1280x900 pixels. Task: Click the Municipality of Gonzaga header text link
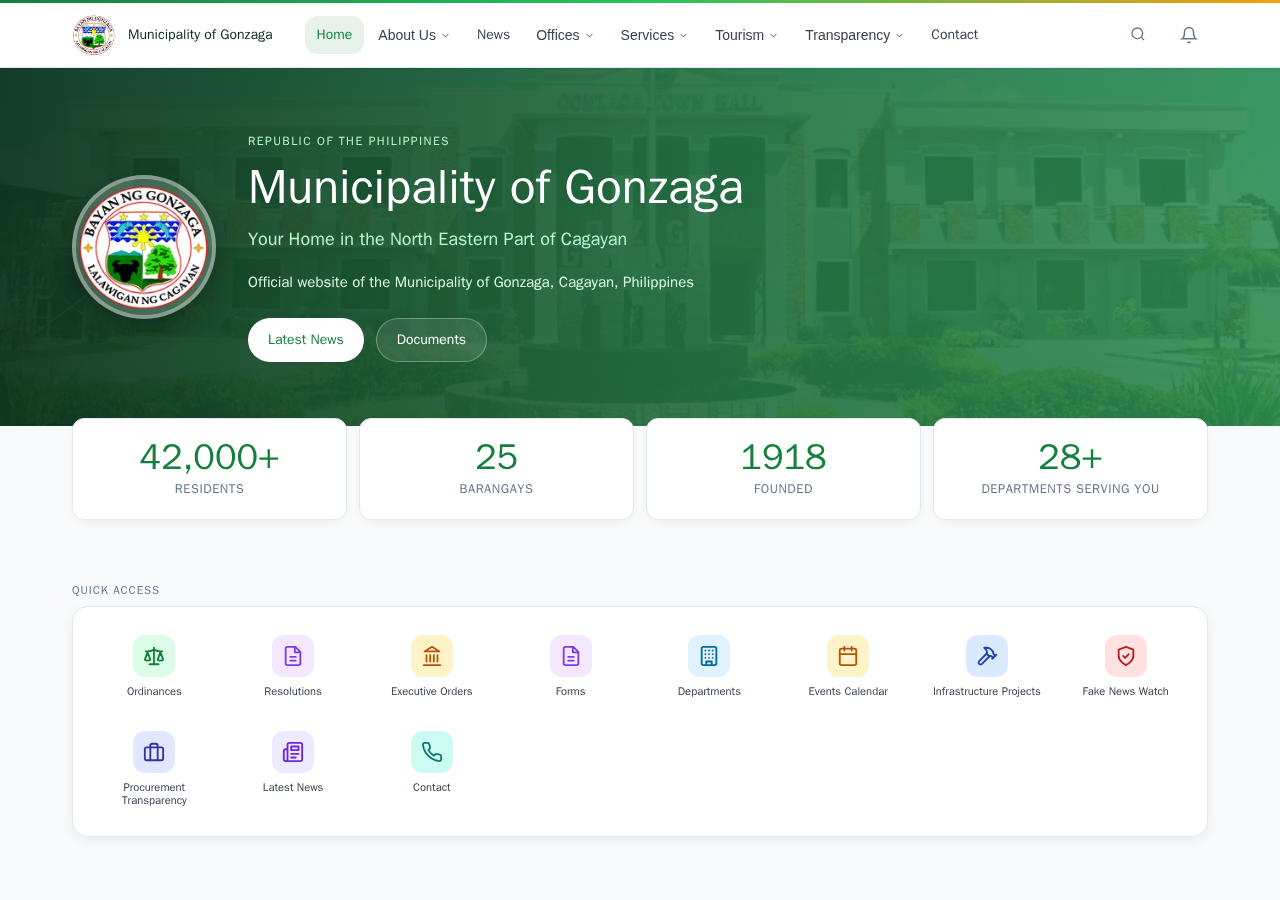coord(200,35)
